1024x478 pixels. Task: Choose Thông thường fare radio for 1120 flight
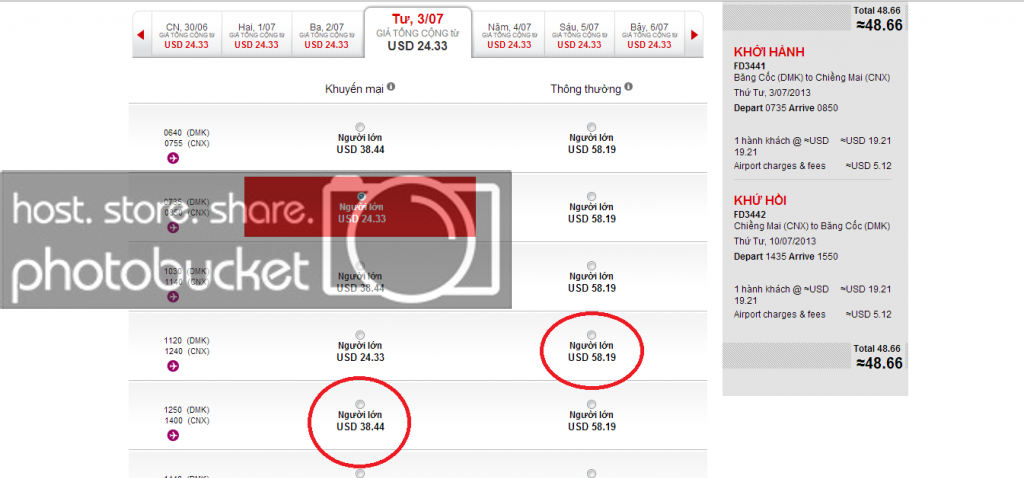tap(592, 334)
